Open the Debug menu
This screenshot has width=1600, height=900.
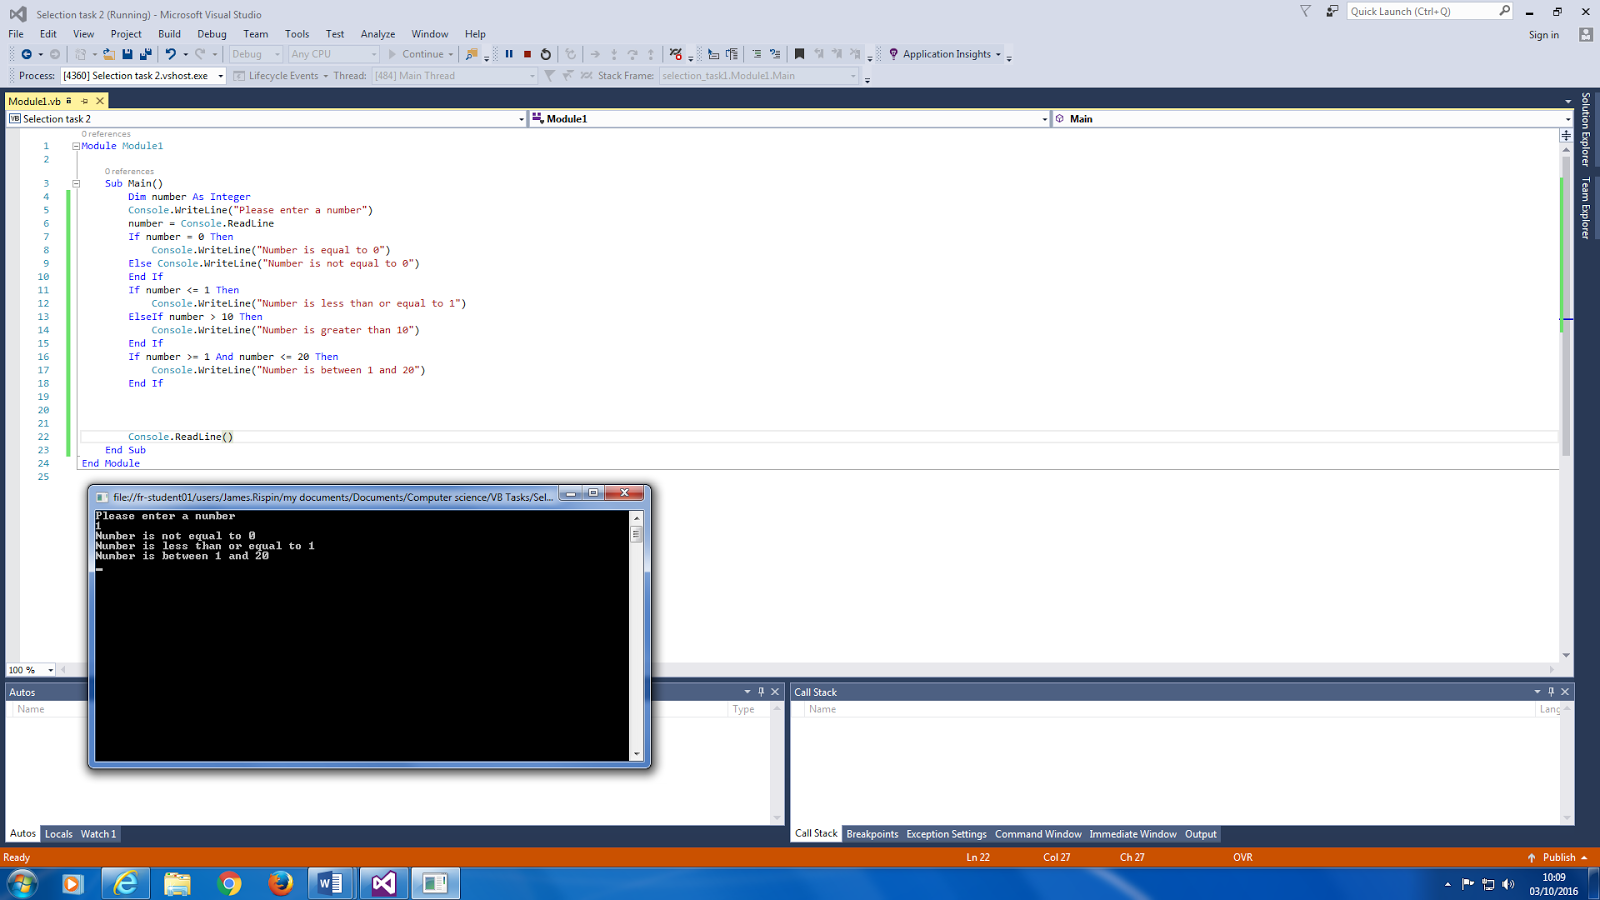211,33
